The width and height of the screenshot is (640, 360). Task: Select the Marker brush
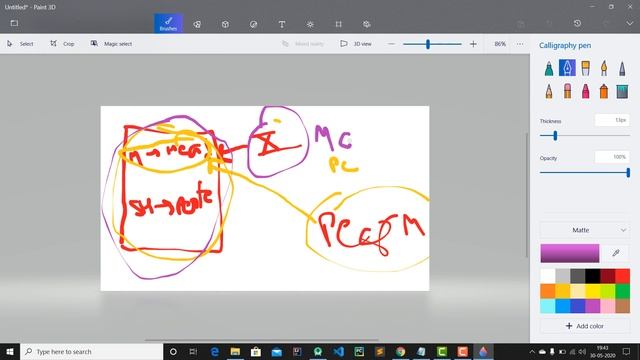[549, 68]
